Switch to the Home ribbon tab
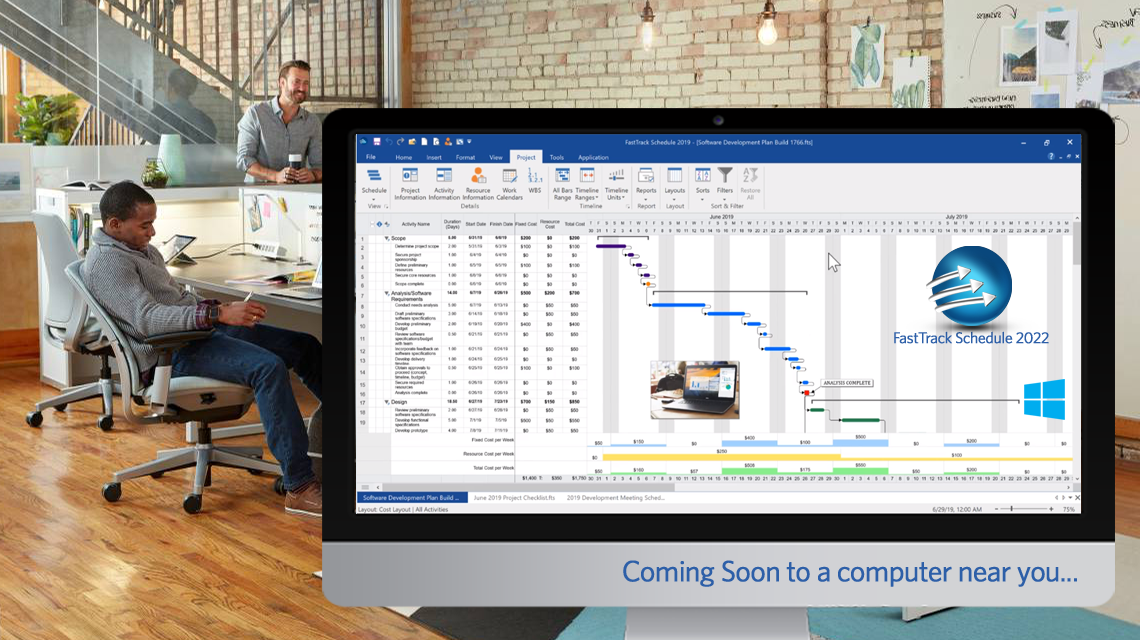 tap(404, 157)
